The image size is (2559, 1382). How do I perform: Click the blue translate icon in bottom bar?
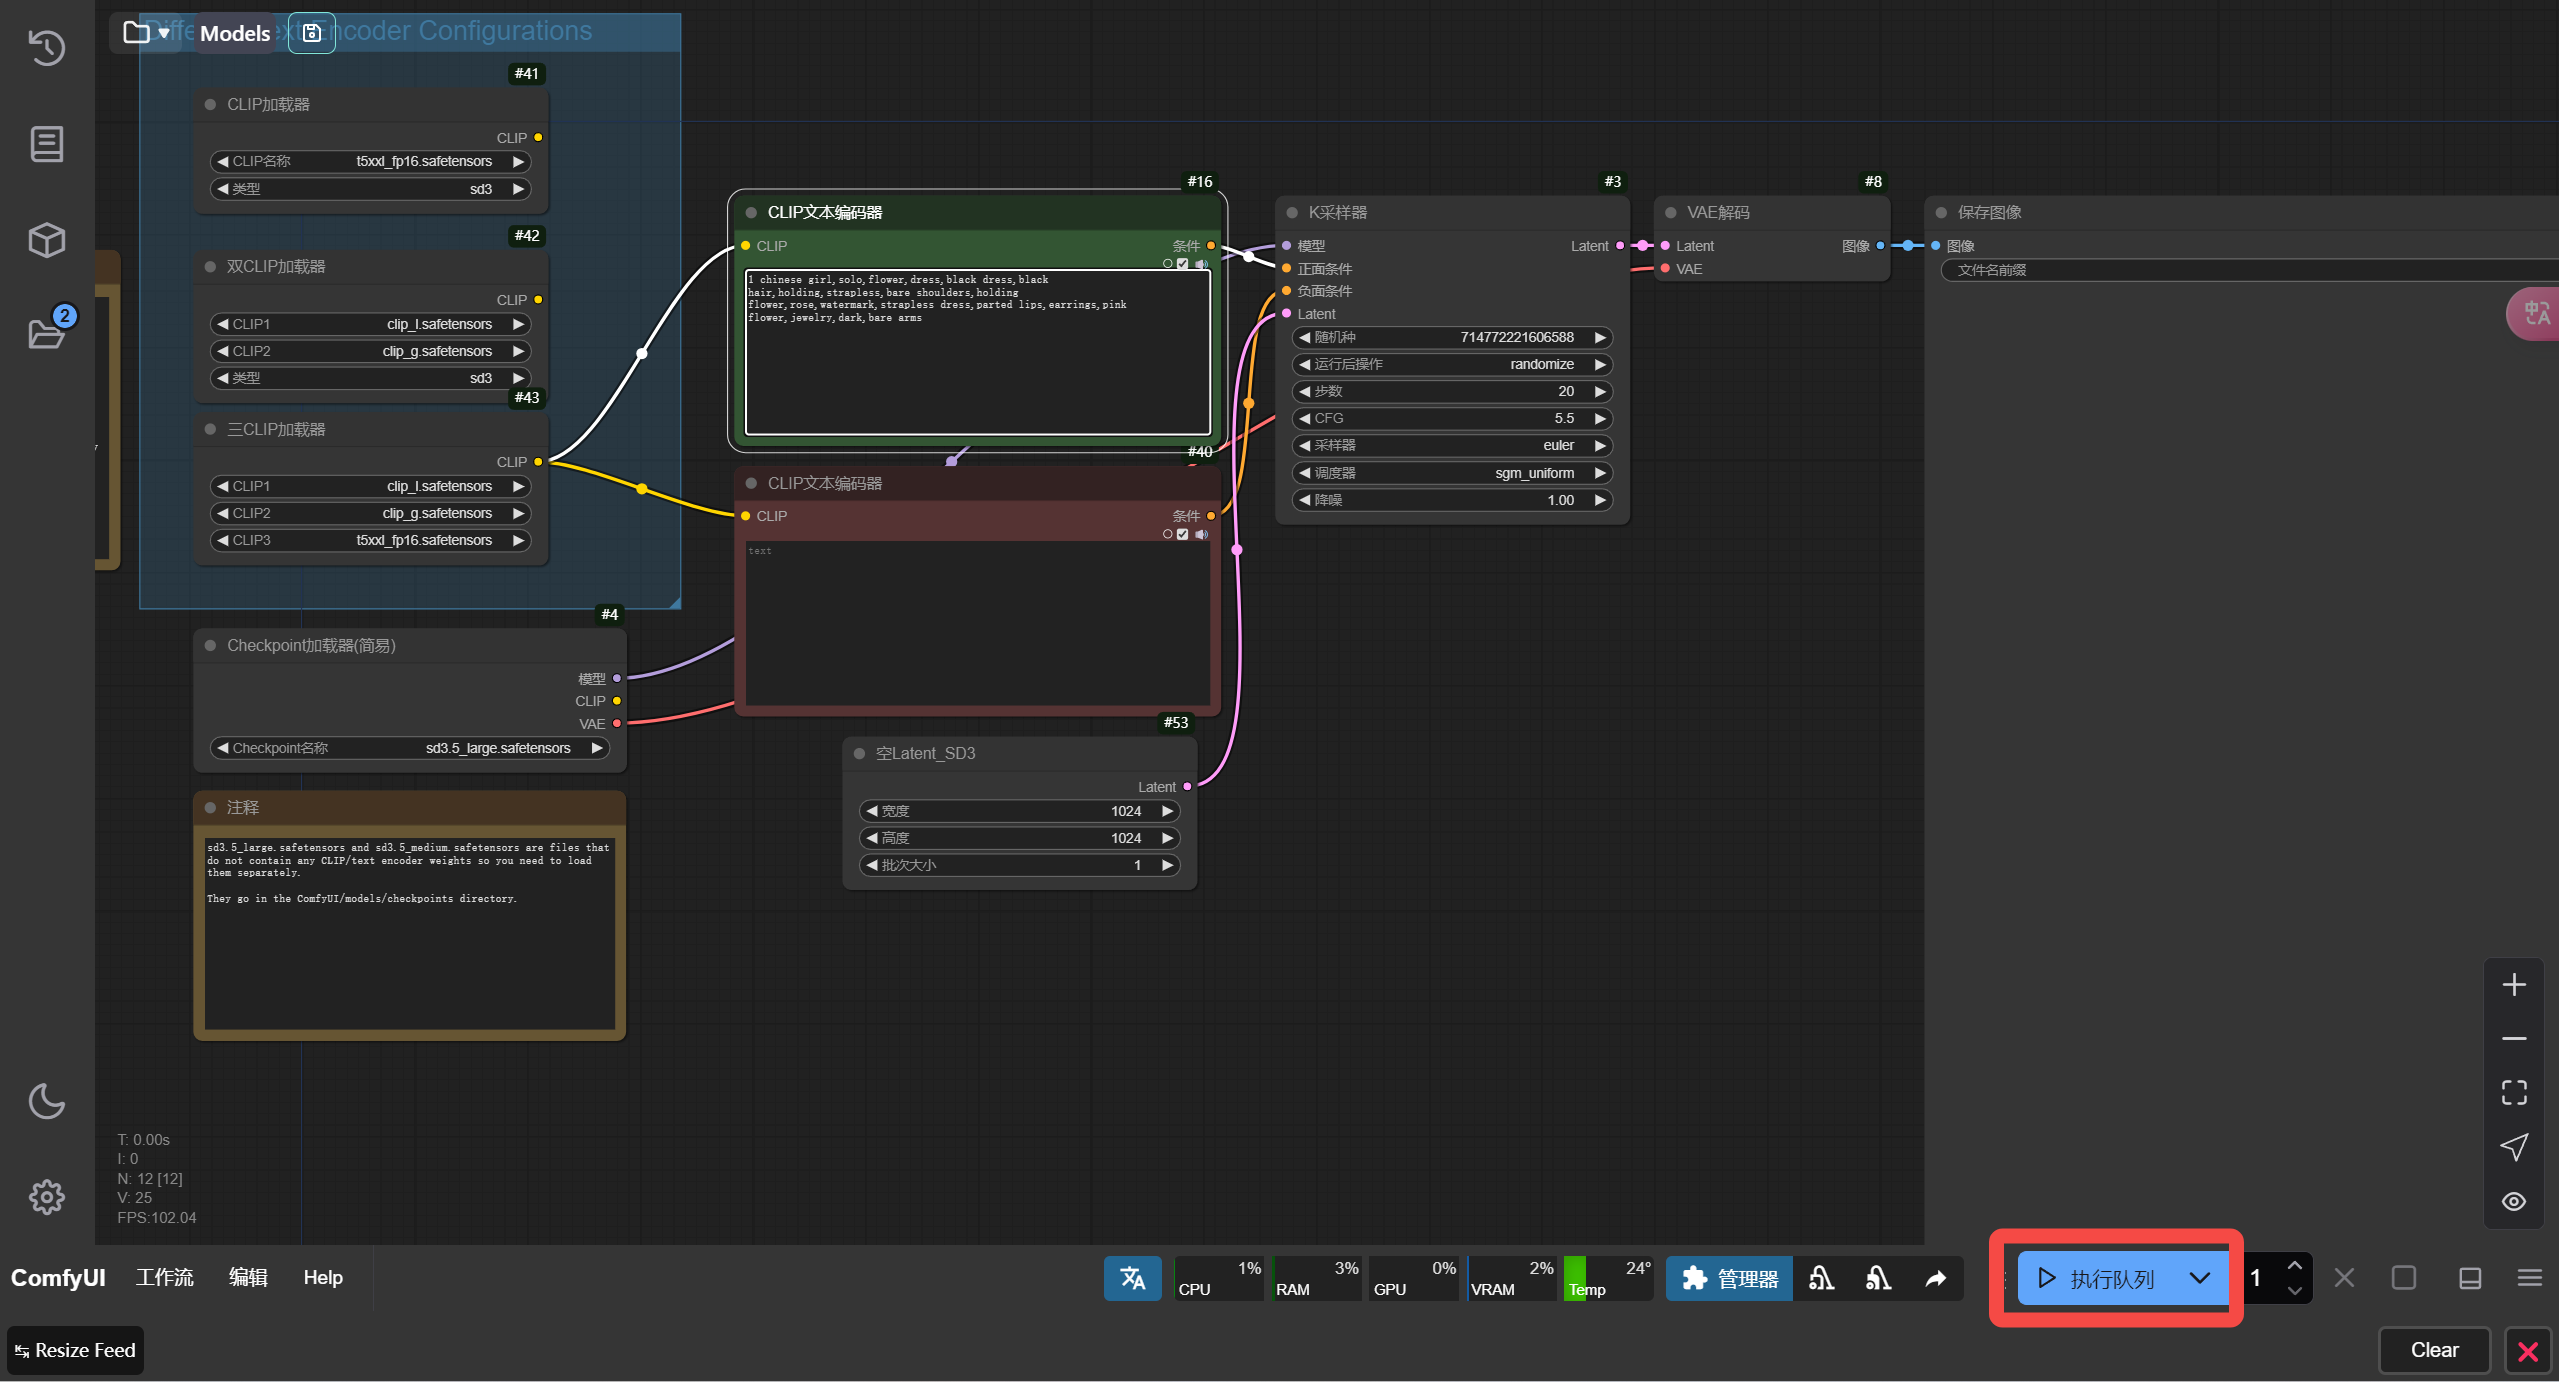tap(1132, 1277)
